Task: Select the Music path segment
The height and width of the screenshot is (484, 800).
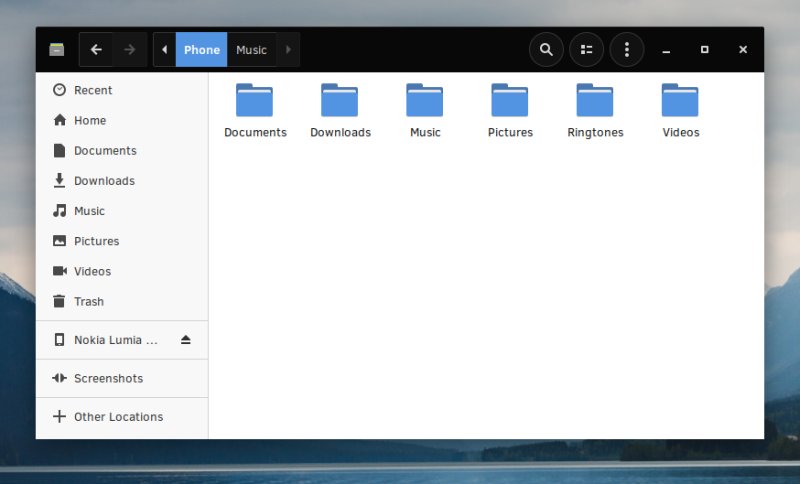Action: [251, 50]
